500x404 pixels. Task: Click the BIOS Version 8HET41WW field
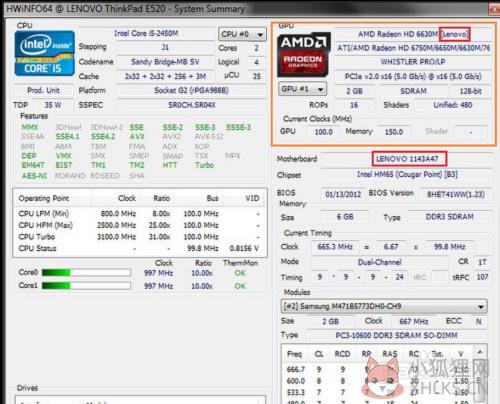coord(456,194)
